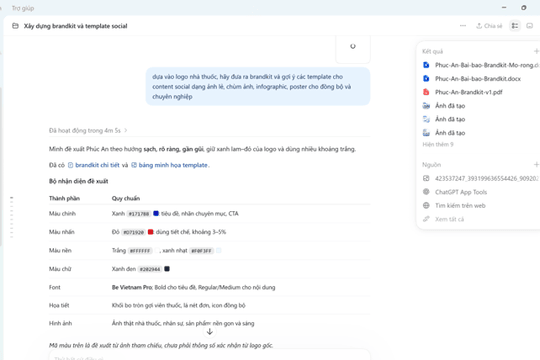Click the ChatGPT App Tools icon

[426, 192]
